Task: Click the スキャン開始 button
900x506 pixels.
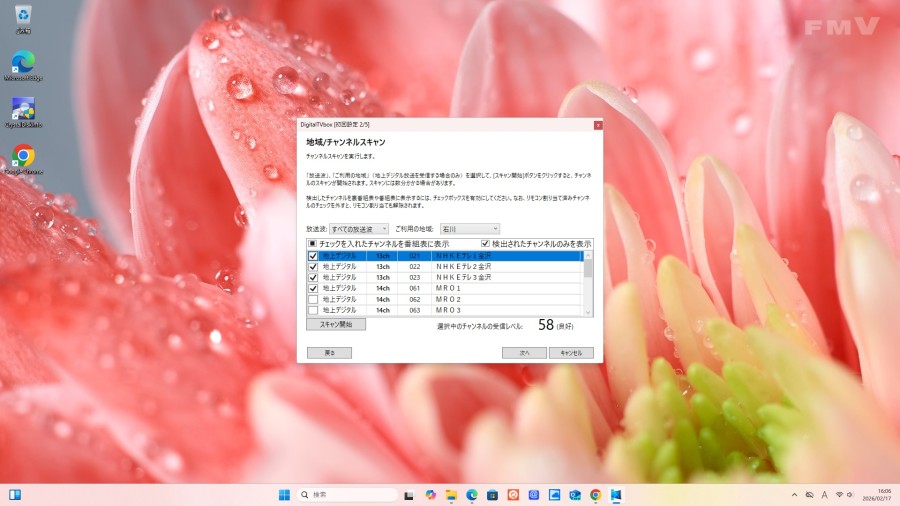Action: pyautogui.click(x=336, y=324)
